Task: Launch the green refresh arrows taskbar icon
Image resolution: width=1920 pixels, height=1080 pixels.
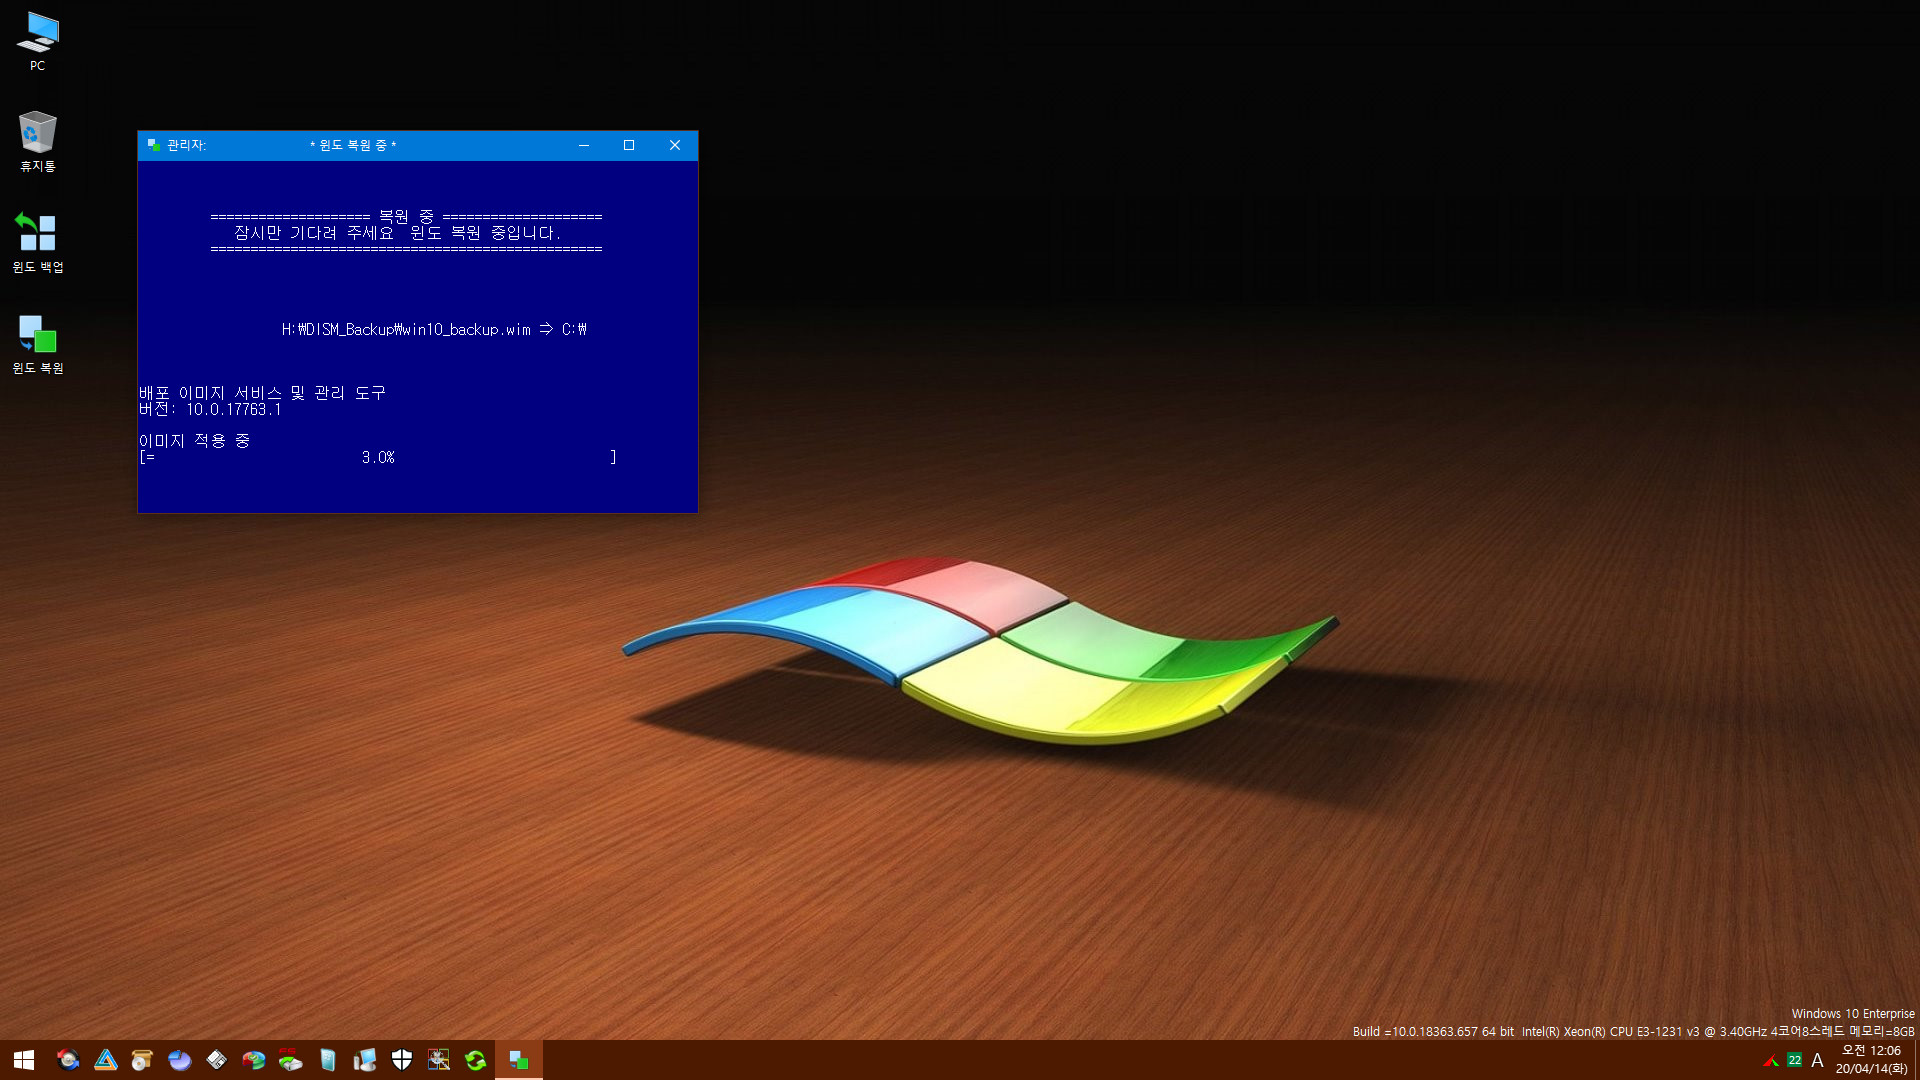Action: pyautogui.click(x=476, y=1060)
